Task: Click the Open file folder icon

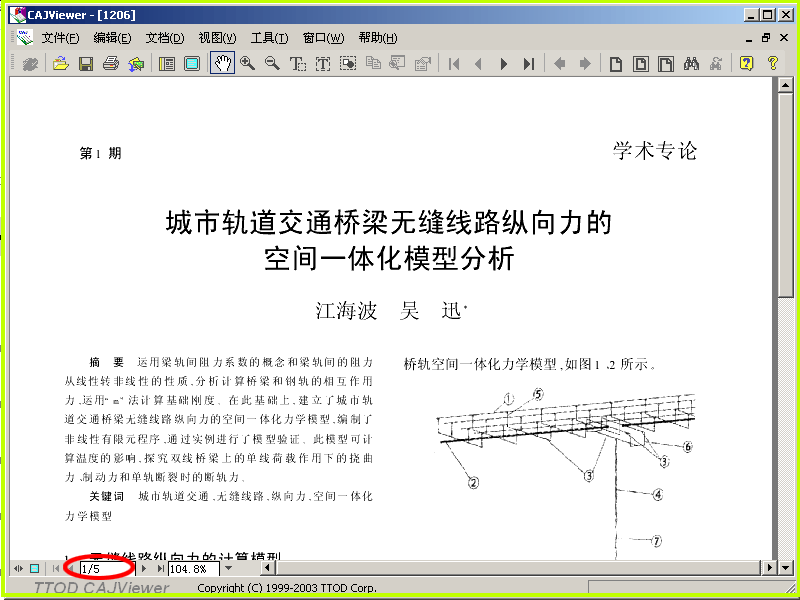Action: pyautogui.click(x=60, y=64)
